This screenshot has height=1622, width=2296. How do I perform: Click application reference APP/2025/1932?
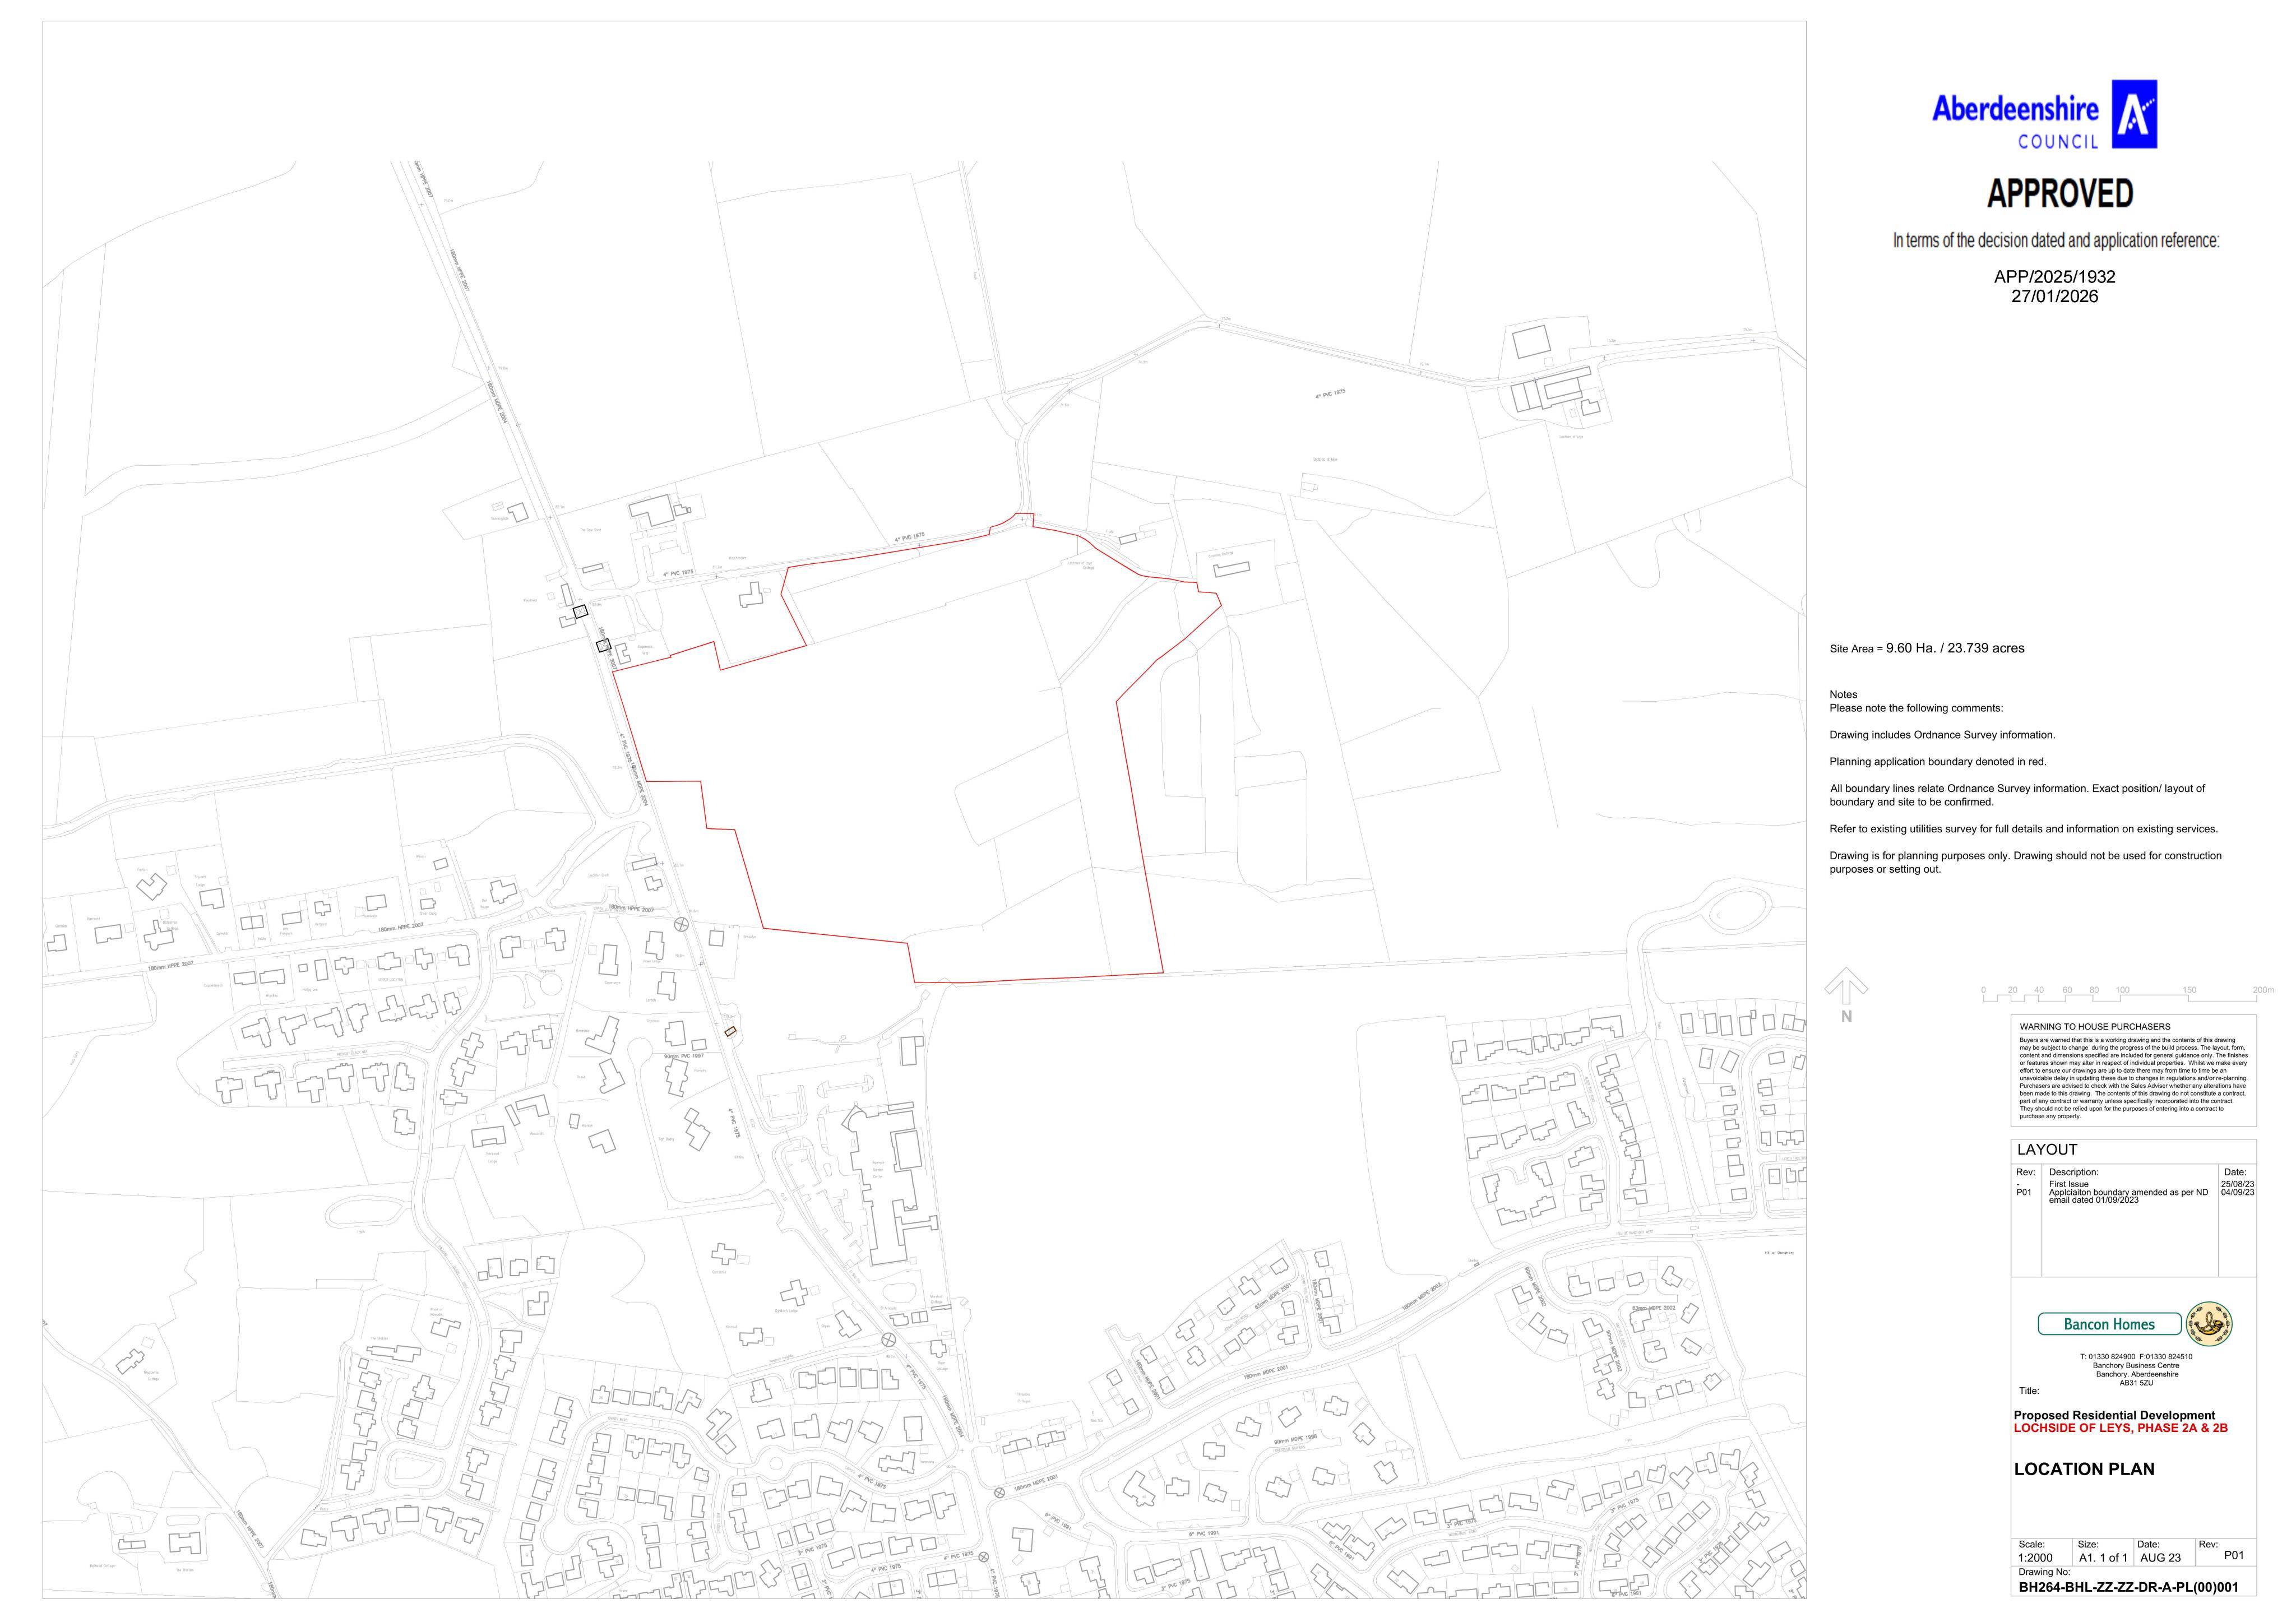coord(2054,276)
